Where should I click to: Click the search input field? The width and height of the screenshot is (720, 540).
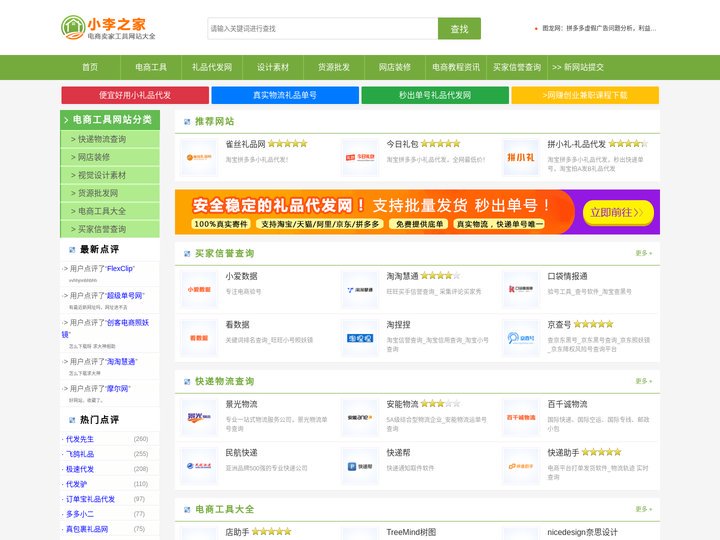tap(322, 28)
